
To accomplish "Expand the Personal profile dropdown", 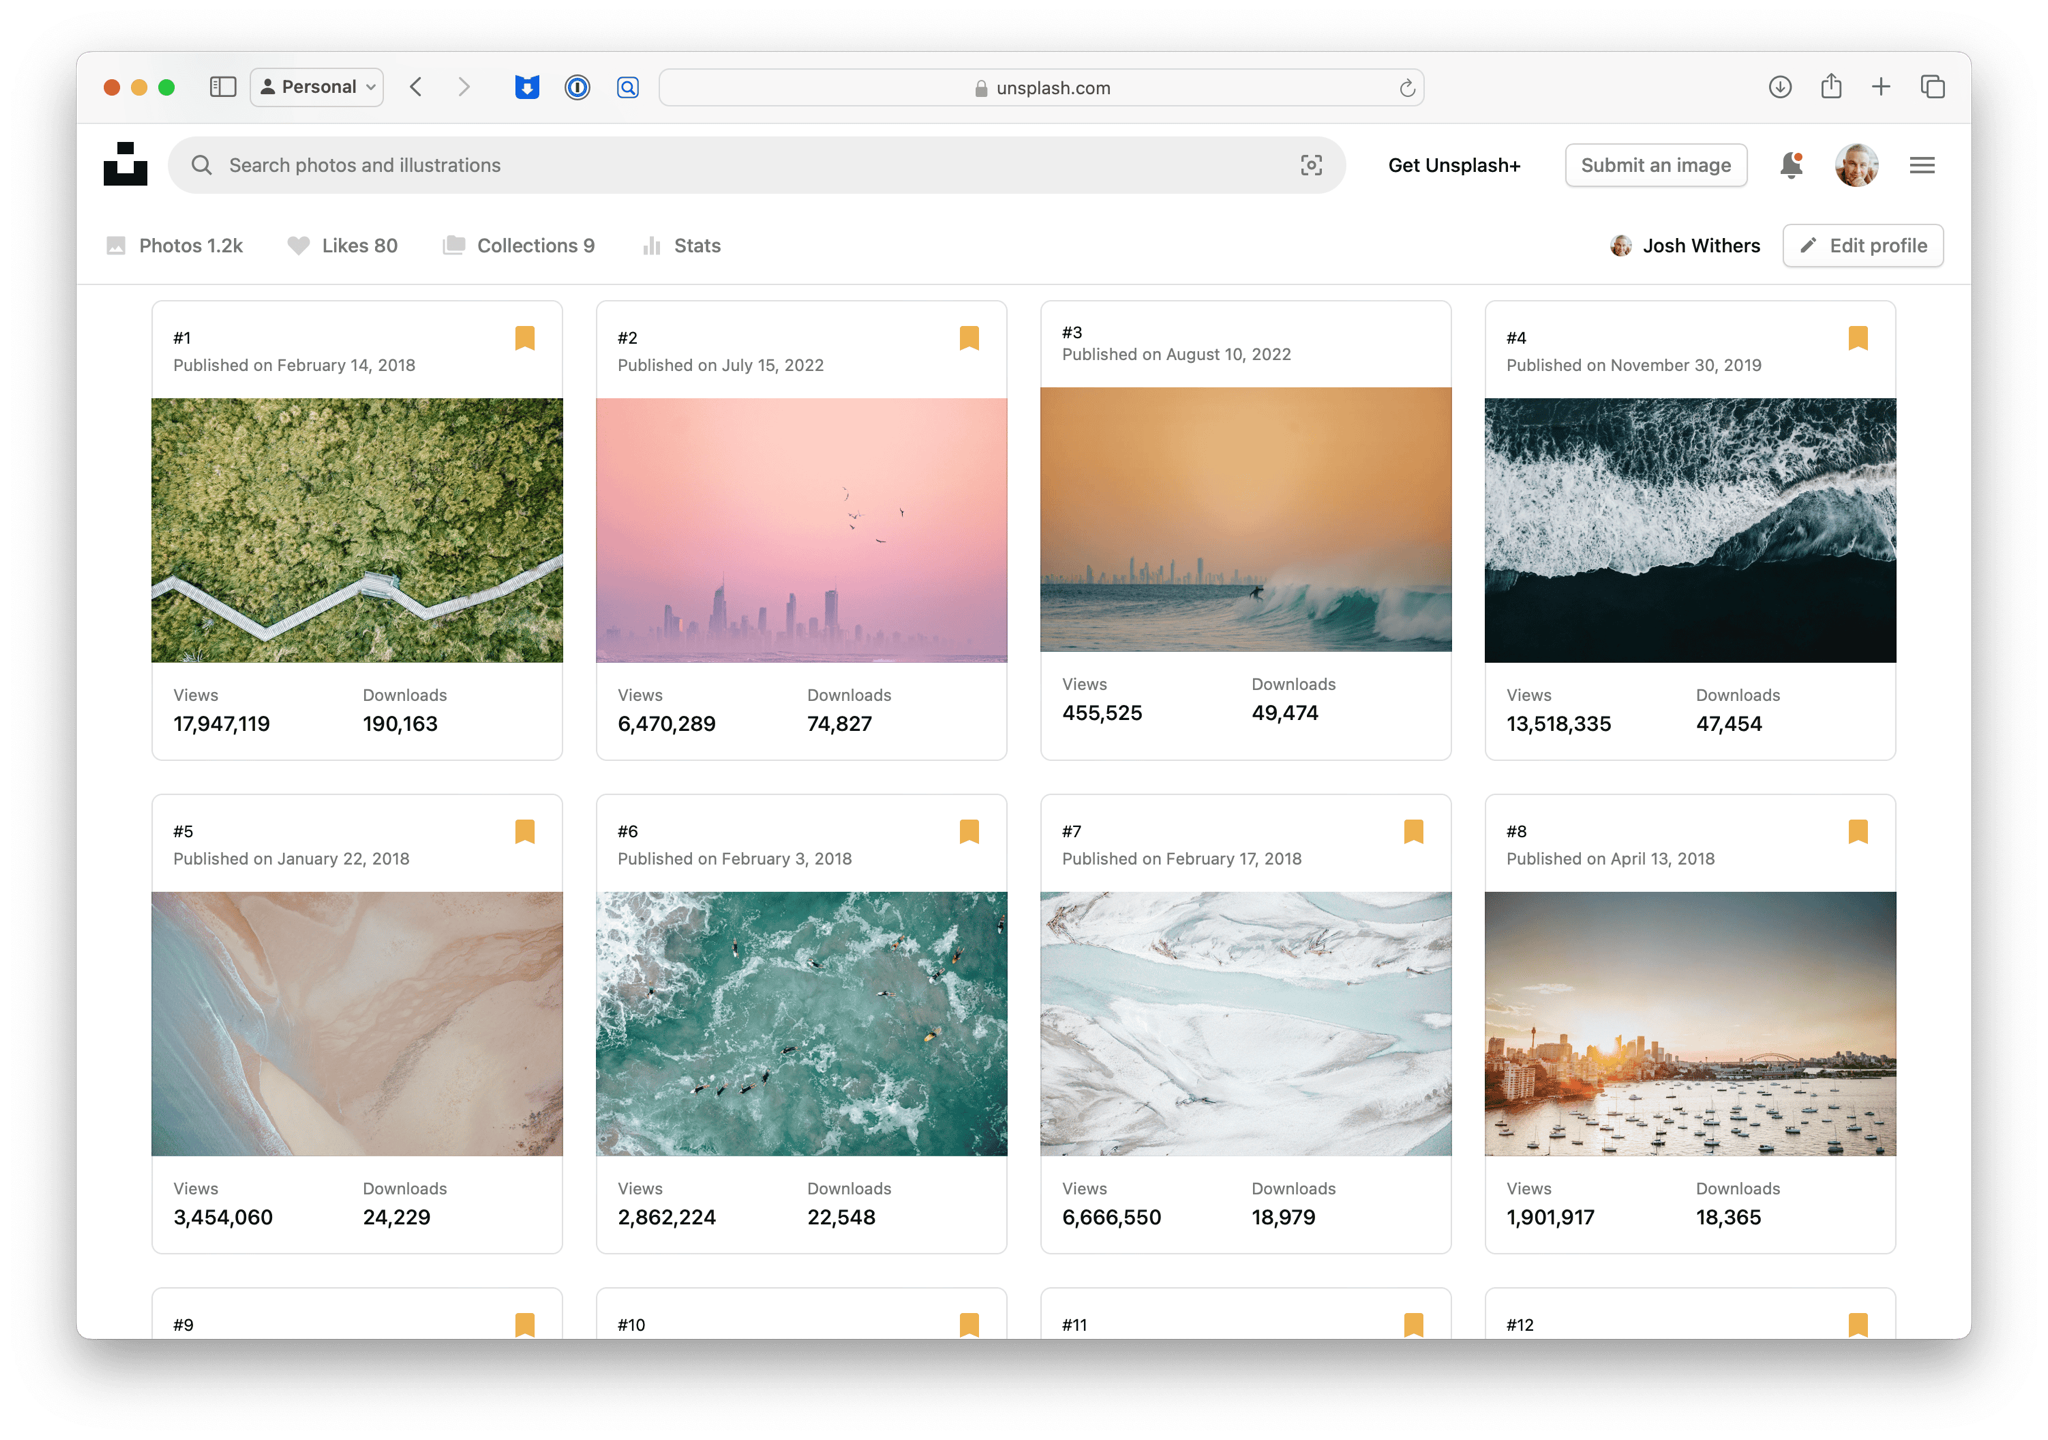I will click(x=317, y=87).
